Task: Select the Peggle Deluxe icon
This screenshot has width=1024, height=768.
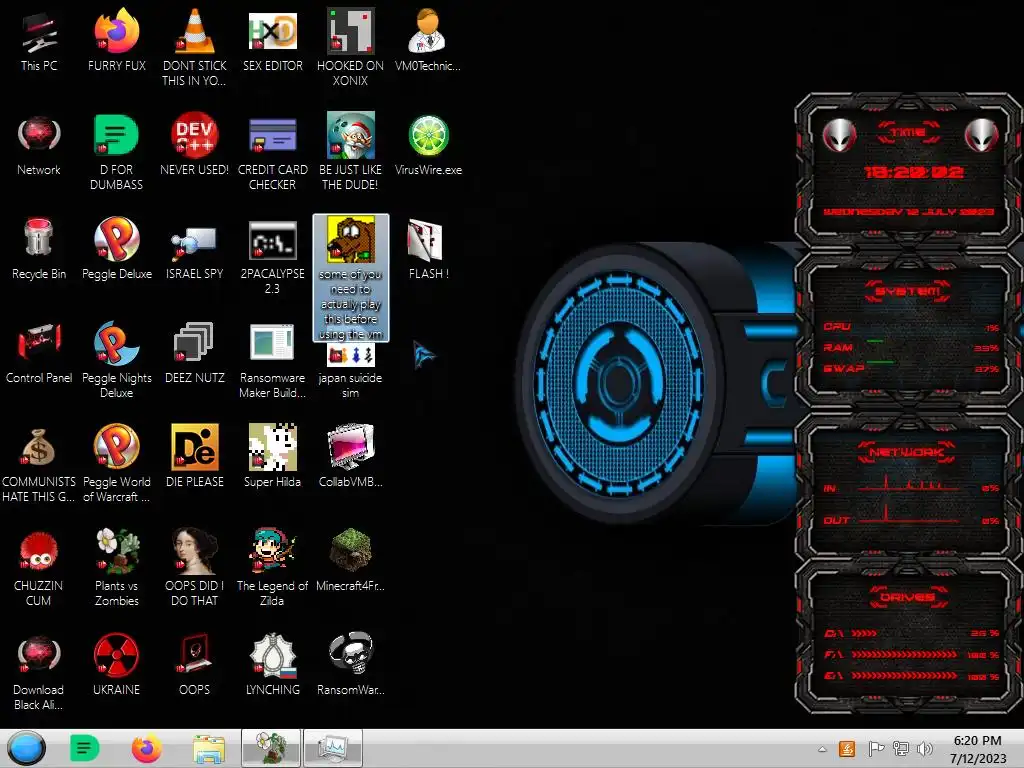Action: pos(116,239)
